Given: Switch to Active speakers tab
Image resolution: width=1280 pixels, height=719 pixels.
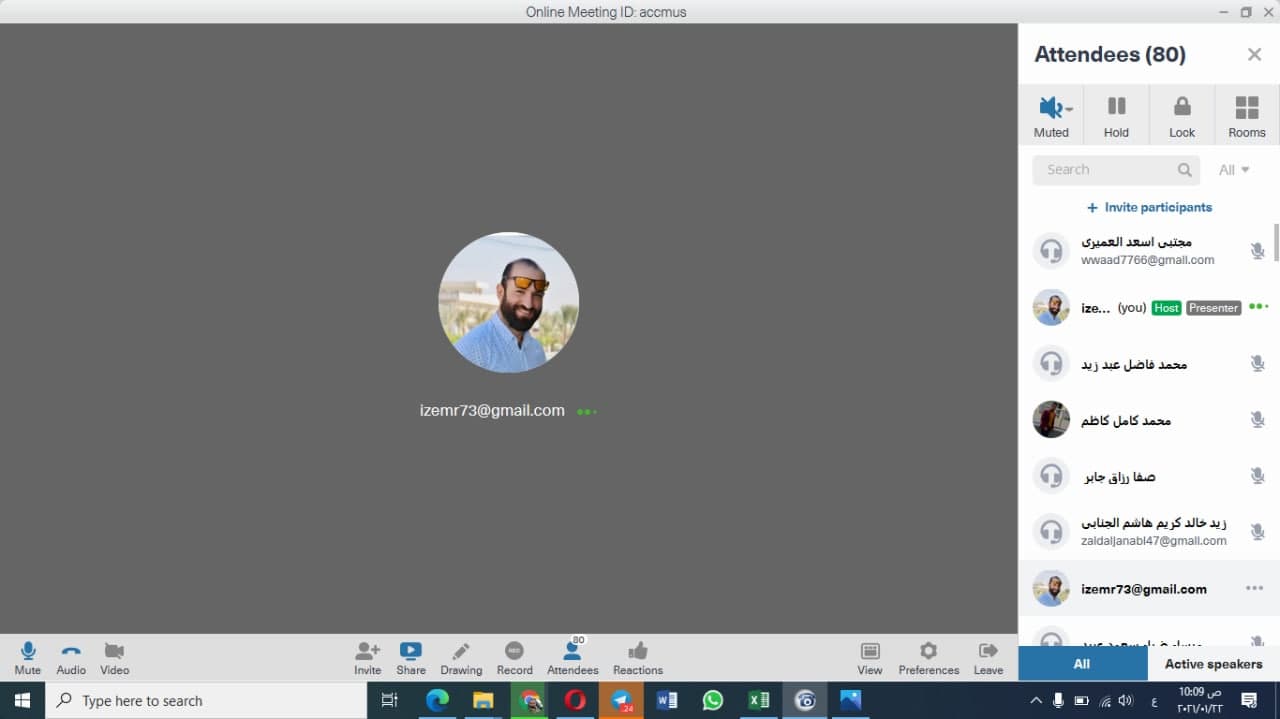Looking at the screenshot, I should [1213, 664].
